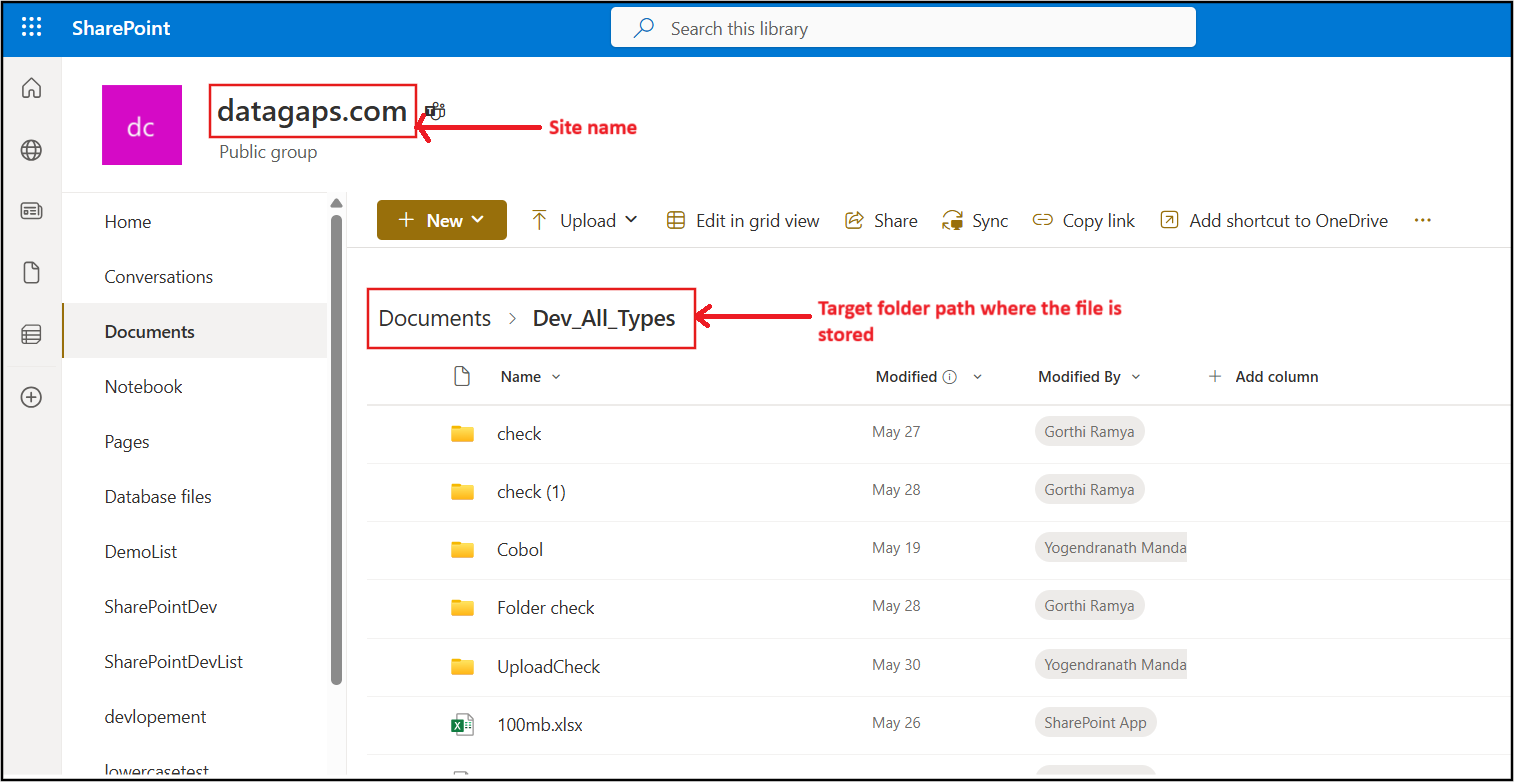Viewport: 1514px width, 782px height.
Task: Expand the Modified By column sort options
Action: [x=1088, y=377]
